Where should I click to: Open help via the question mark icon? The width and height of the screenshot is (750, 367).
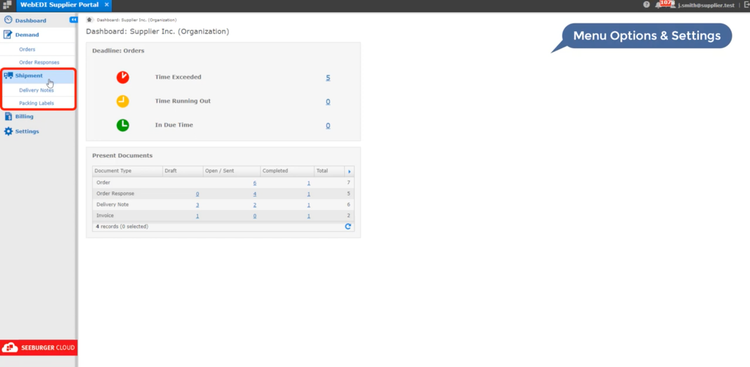[x=646, y=5]
